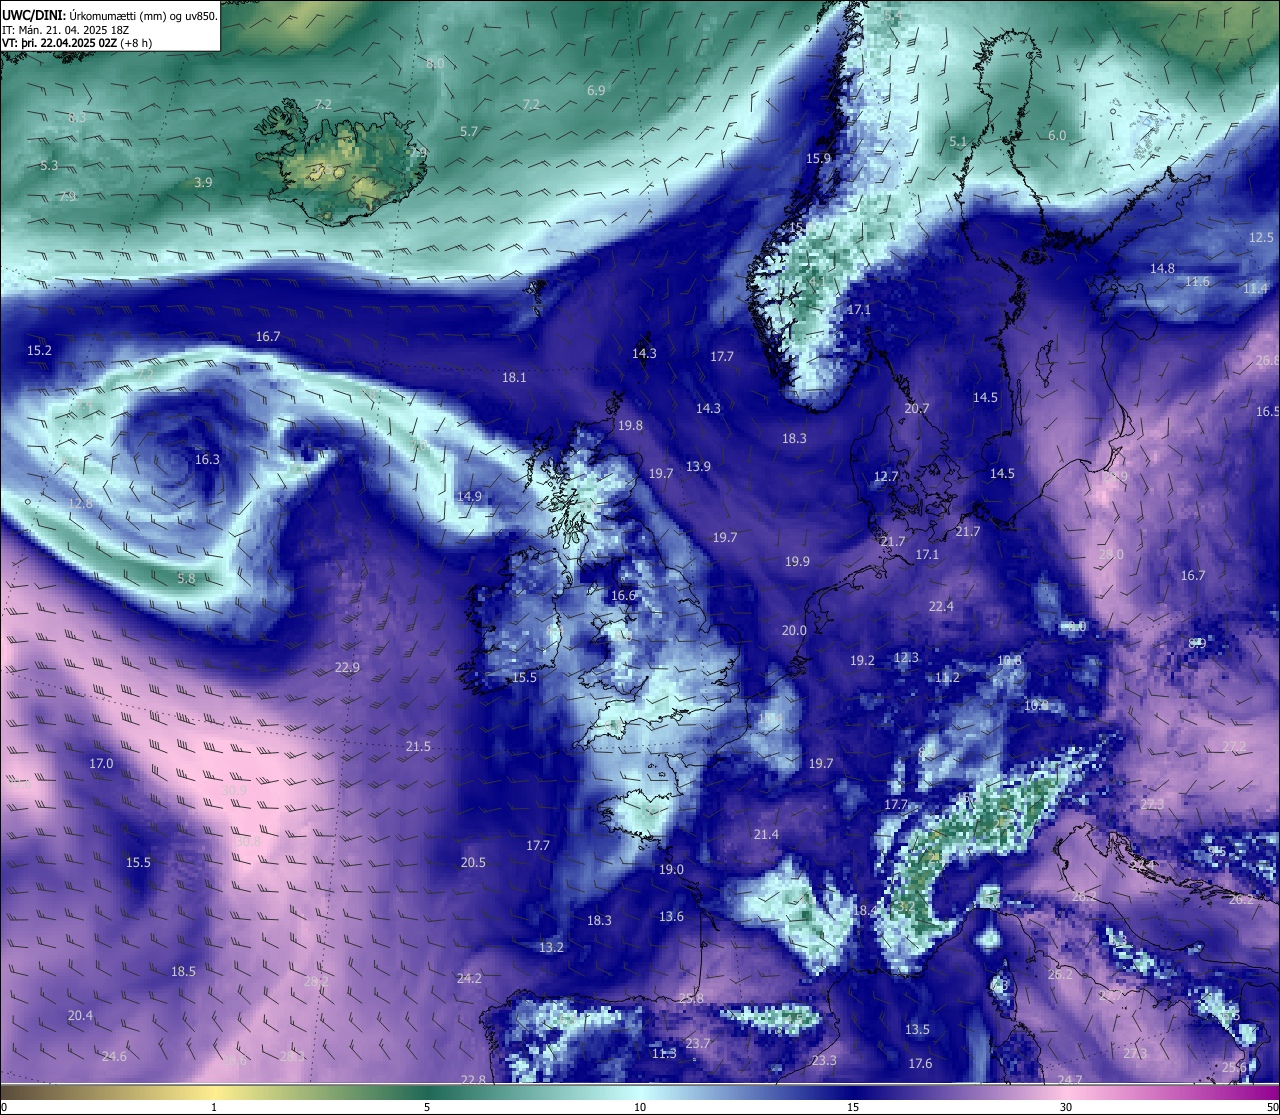The image size is (1280, 1115).
Task: Click the 20.5 value in the Bay of Biscay
Action: 473,863
